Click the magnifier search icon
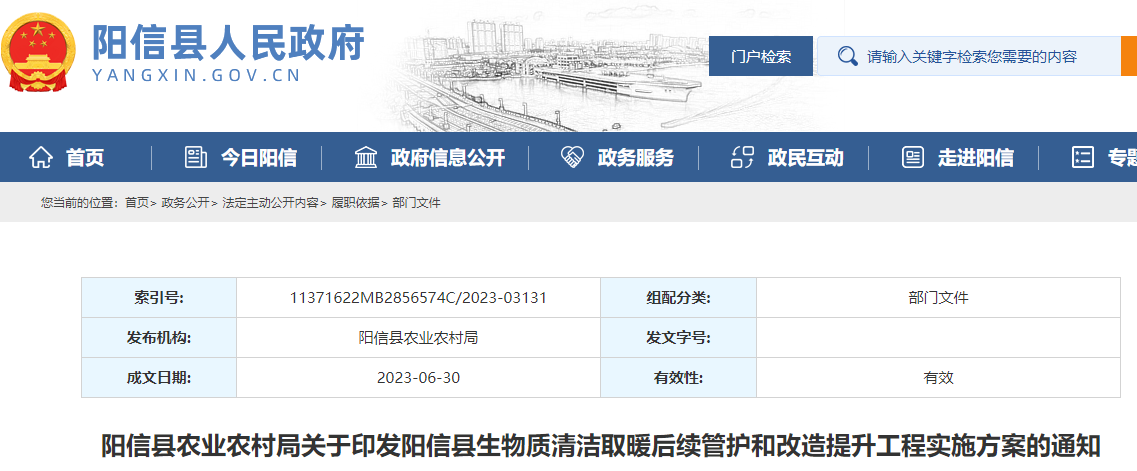 pos(847,57)
